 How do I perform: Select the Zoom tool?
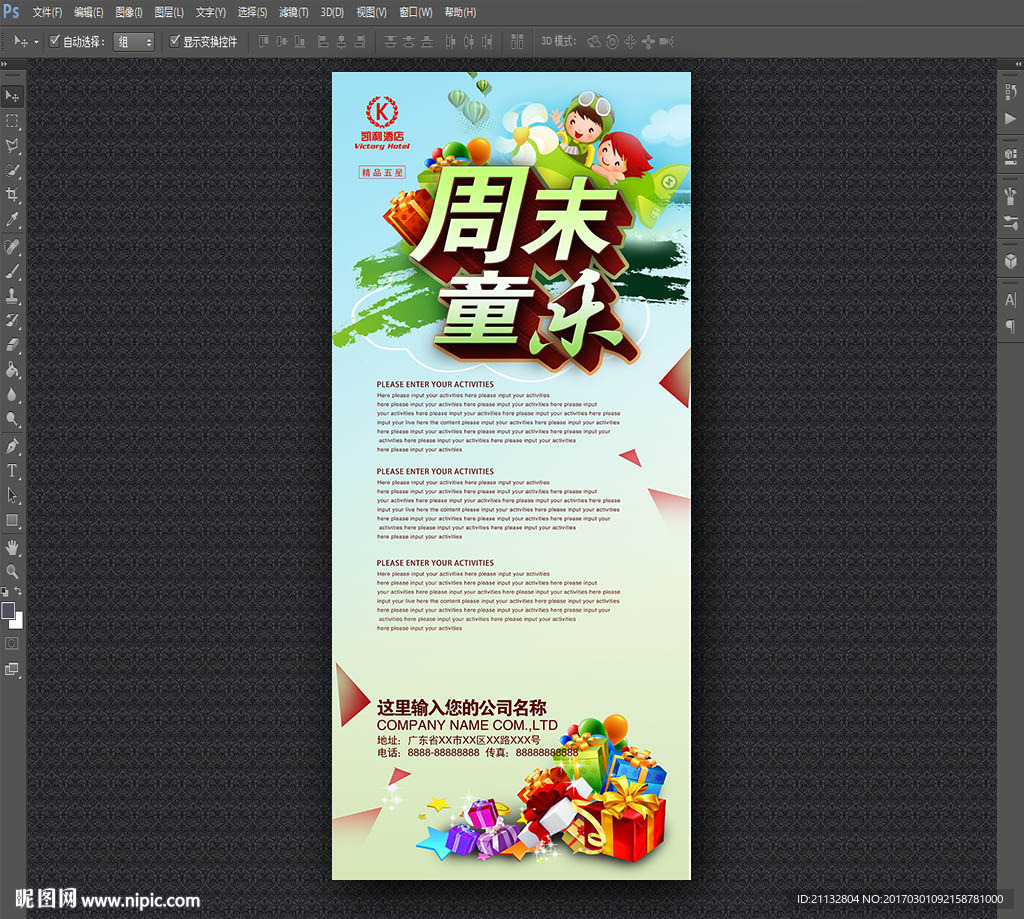(x=12, y=572)
